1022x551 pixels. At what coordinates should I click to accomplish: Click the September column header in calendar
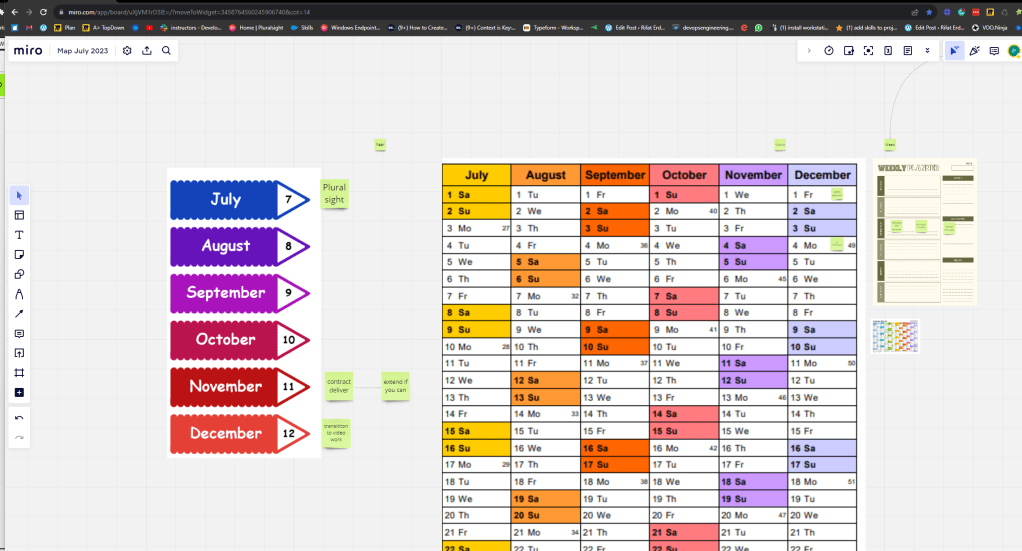coord(615,175)
